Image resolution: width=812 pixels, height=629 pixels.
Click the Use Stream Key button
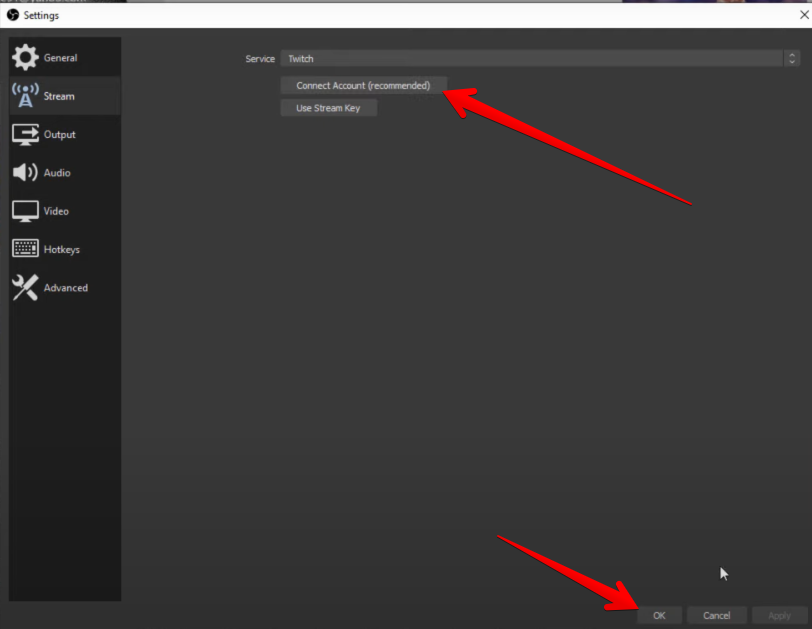(x=328, y=108)
